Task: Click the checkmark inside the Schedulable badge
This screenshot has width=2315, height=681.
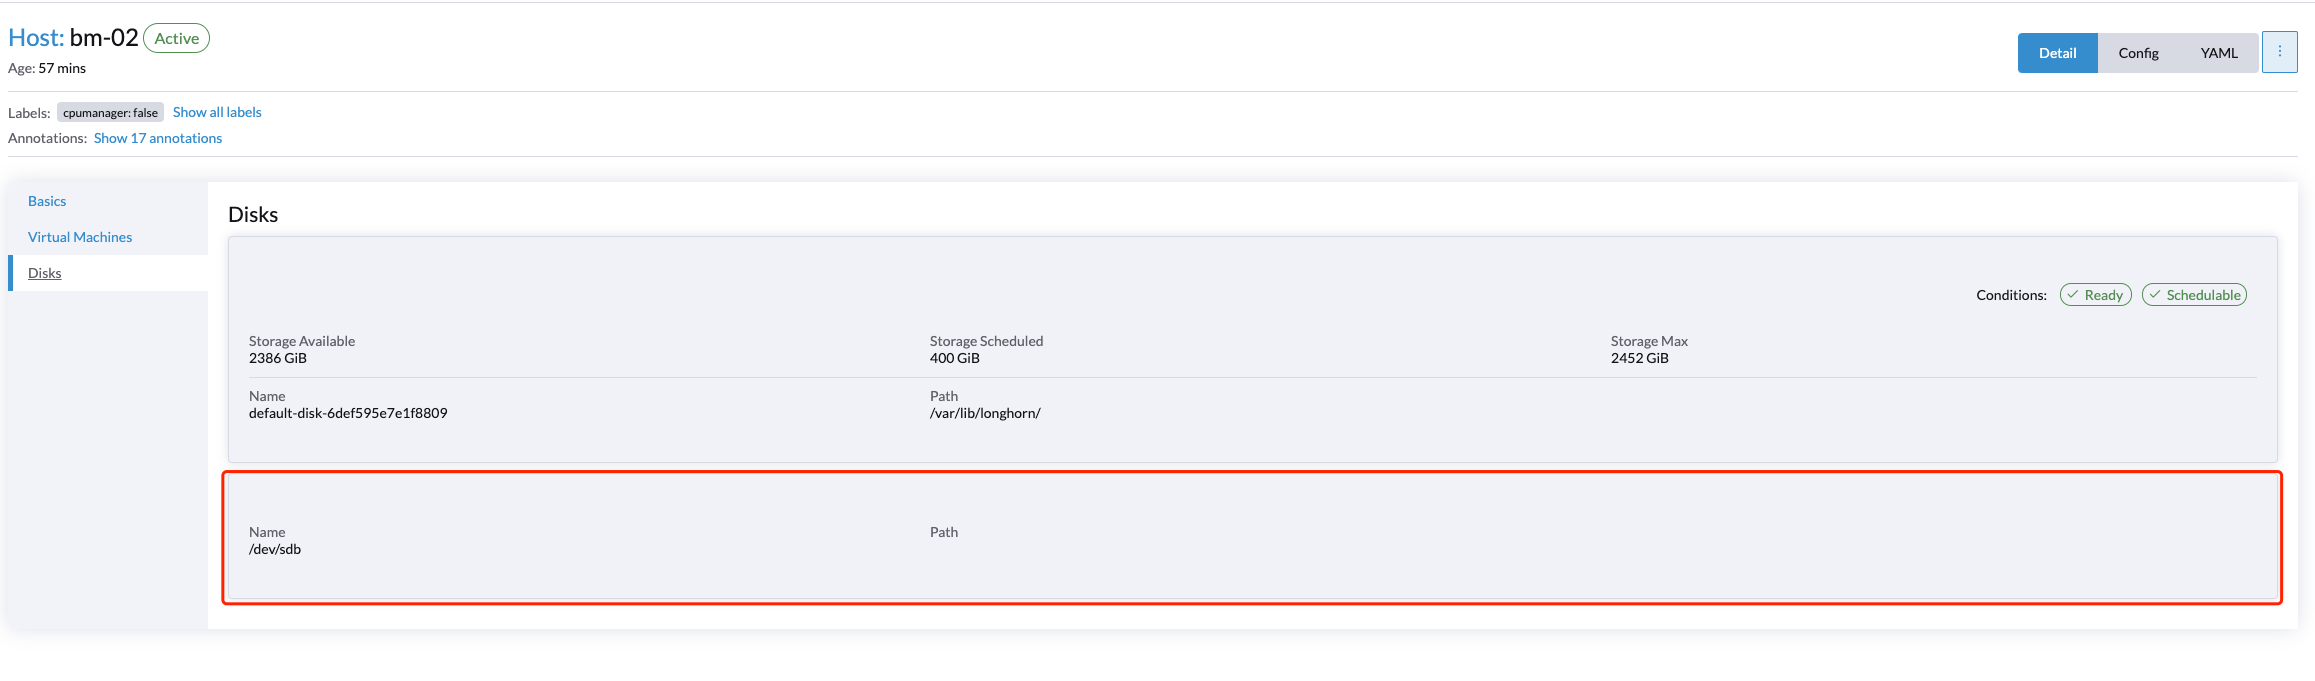Action: 2157,294
